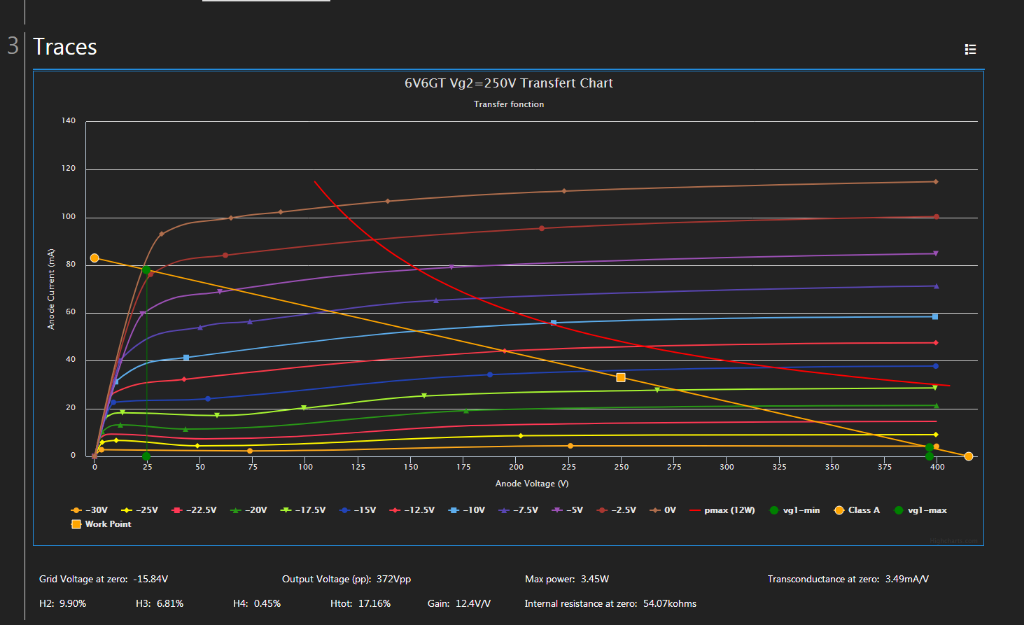Hide the 0V curve from legend

pyautogui.click(x=666, y=510)
